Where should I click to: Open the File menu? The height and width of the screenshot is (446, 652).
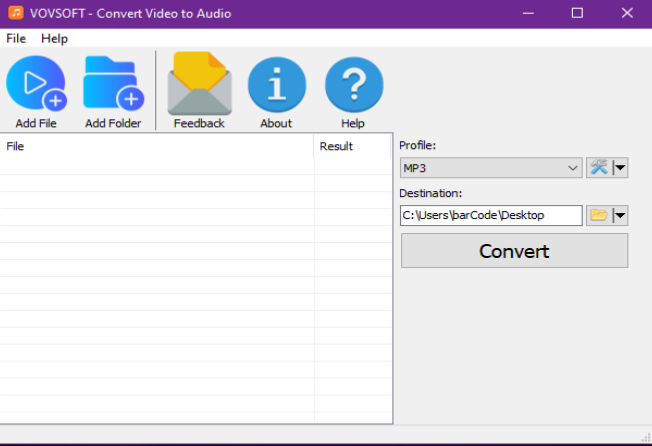click(x=16, y=39)
